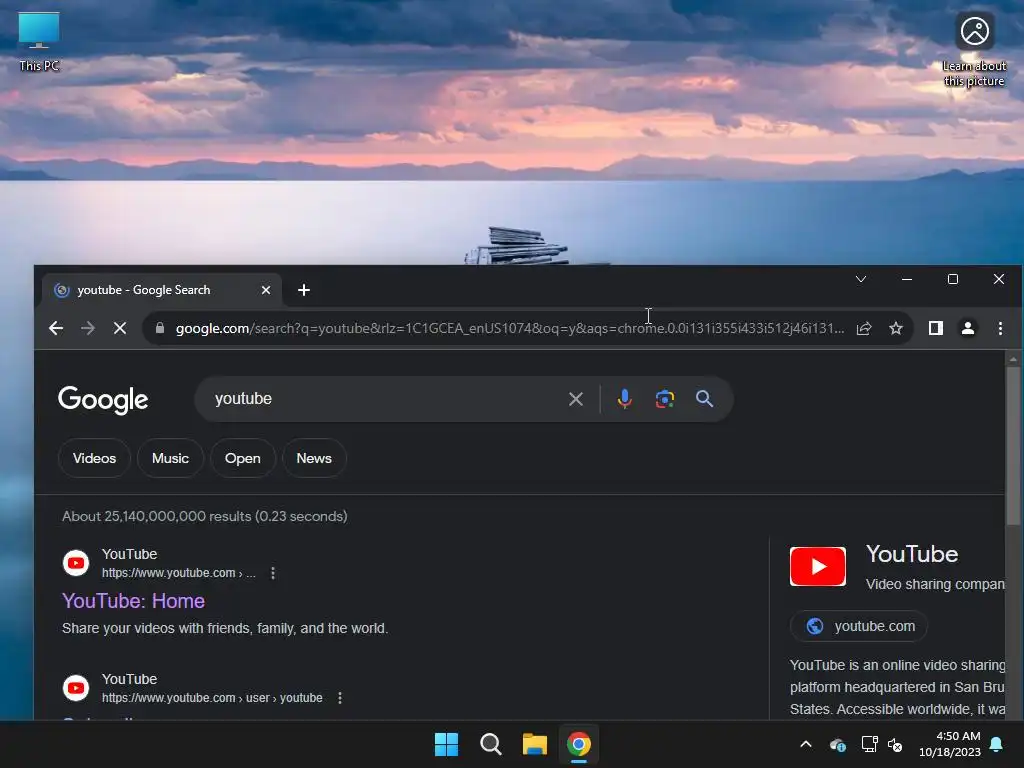Screen dimensions: 1024x768
Task: Click the Learn about this picture icon
Action: (974, 50)
